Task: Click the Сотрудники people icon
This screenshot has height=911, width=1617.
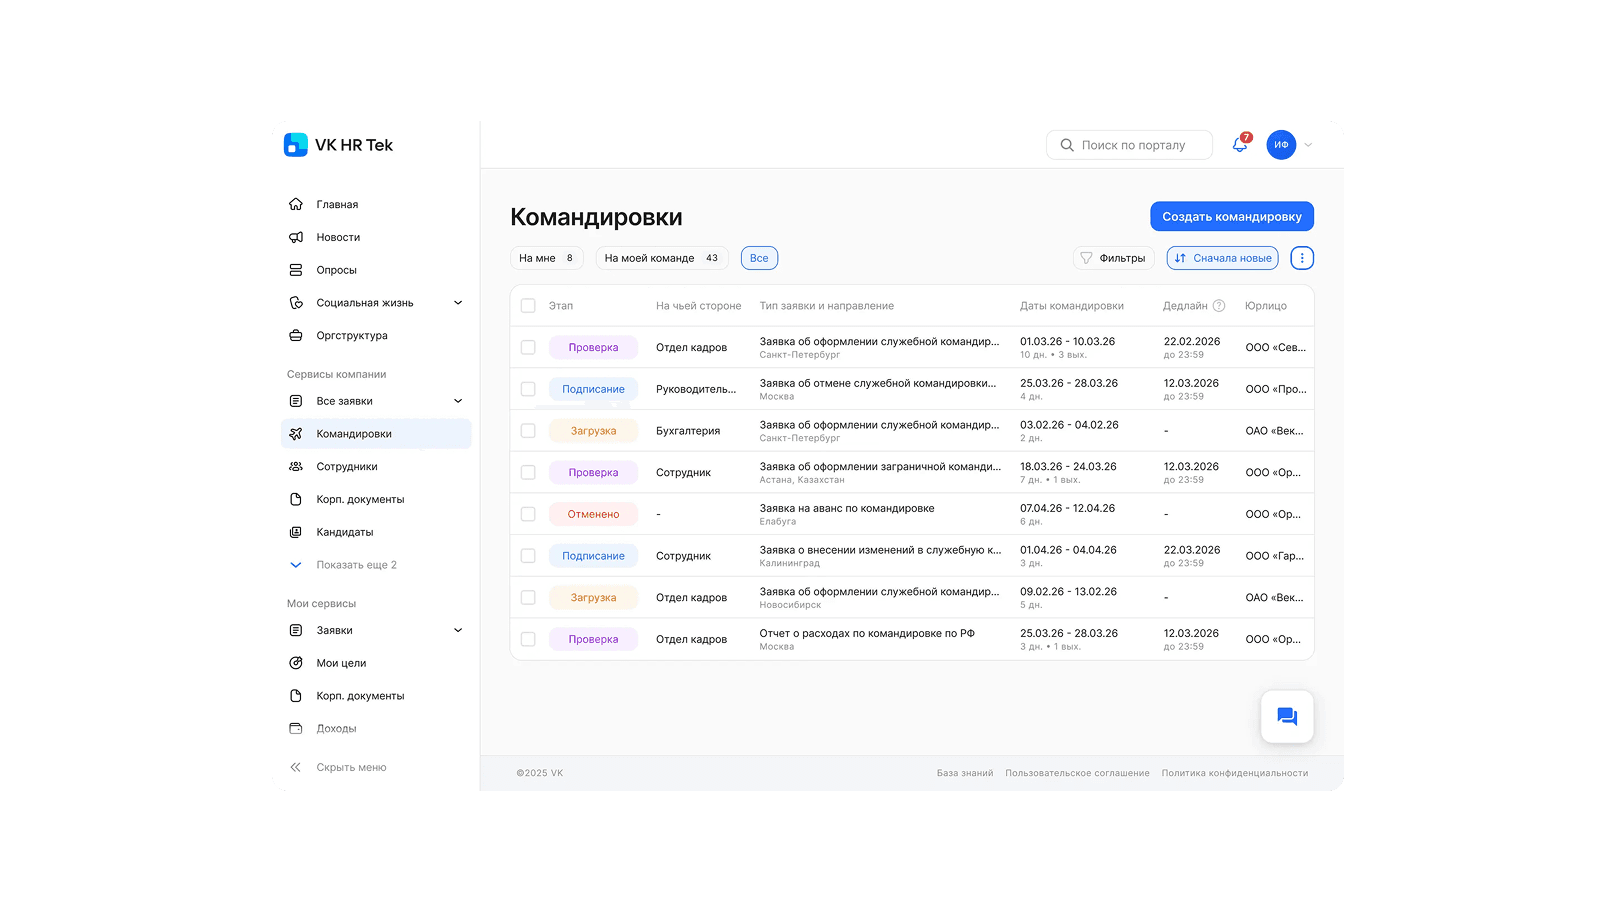Action: [x=296, y=467]
